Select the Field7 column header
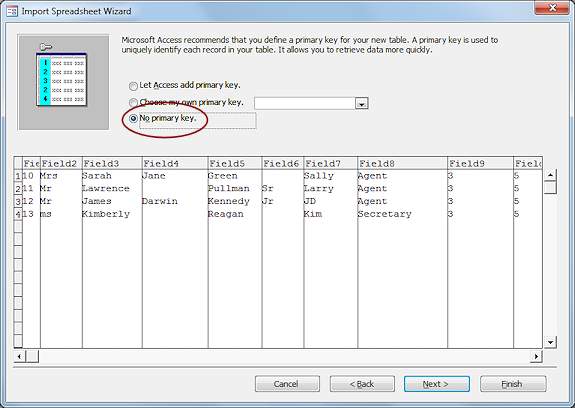Screen dimensions: 575x408 (330, 163)
